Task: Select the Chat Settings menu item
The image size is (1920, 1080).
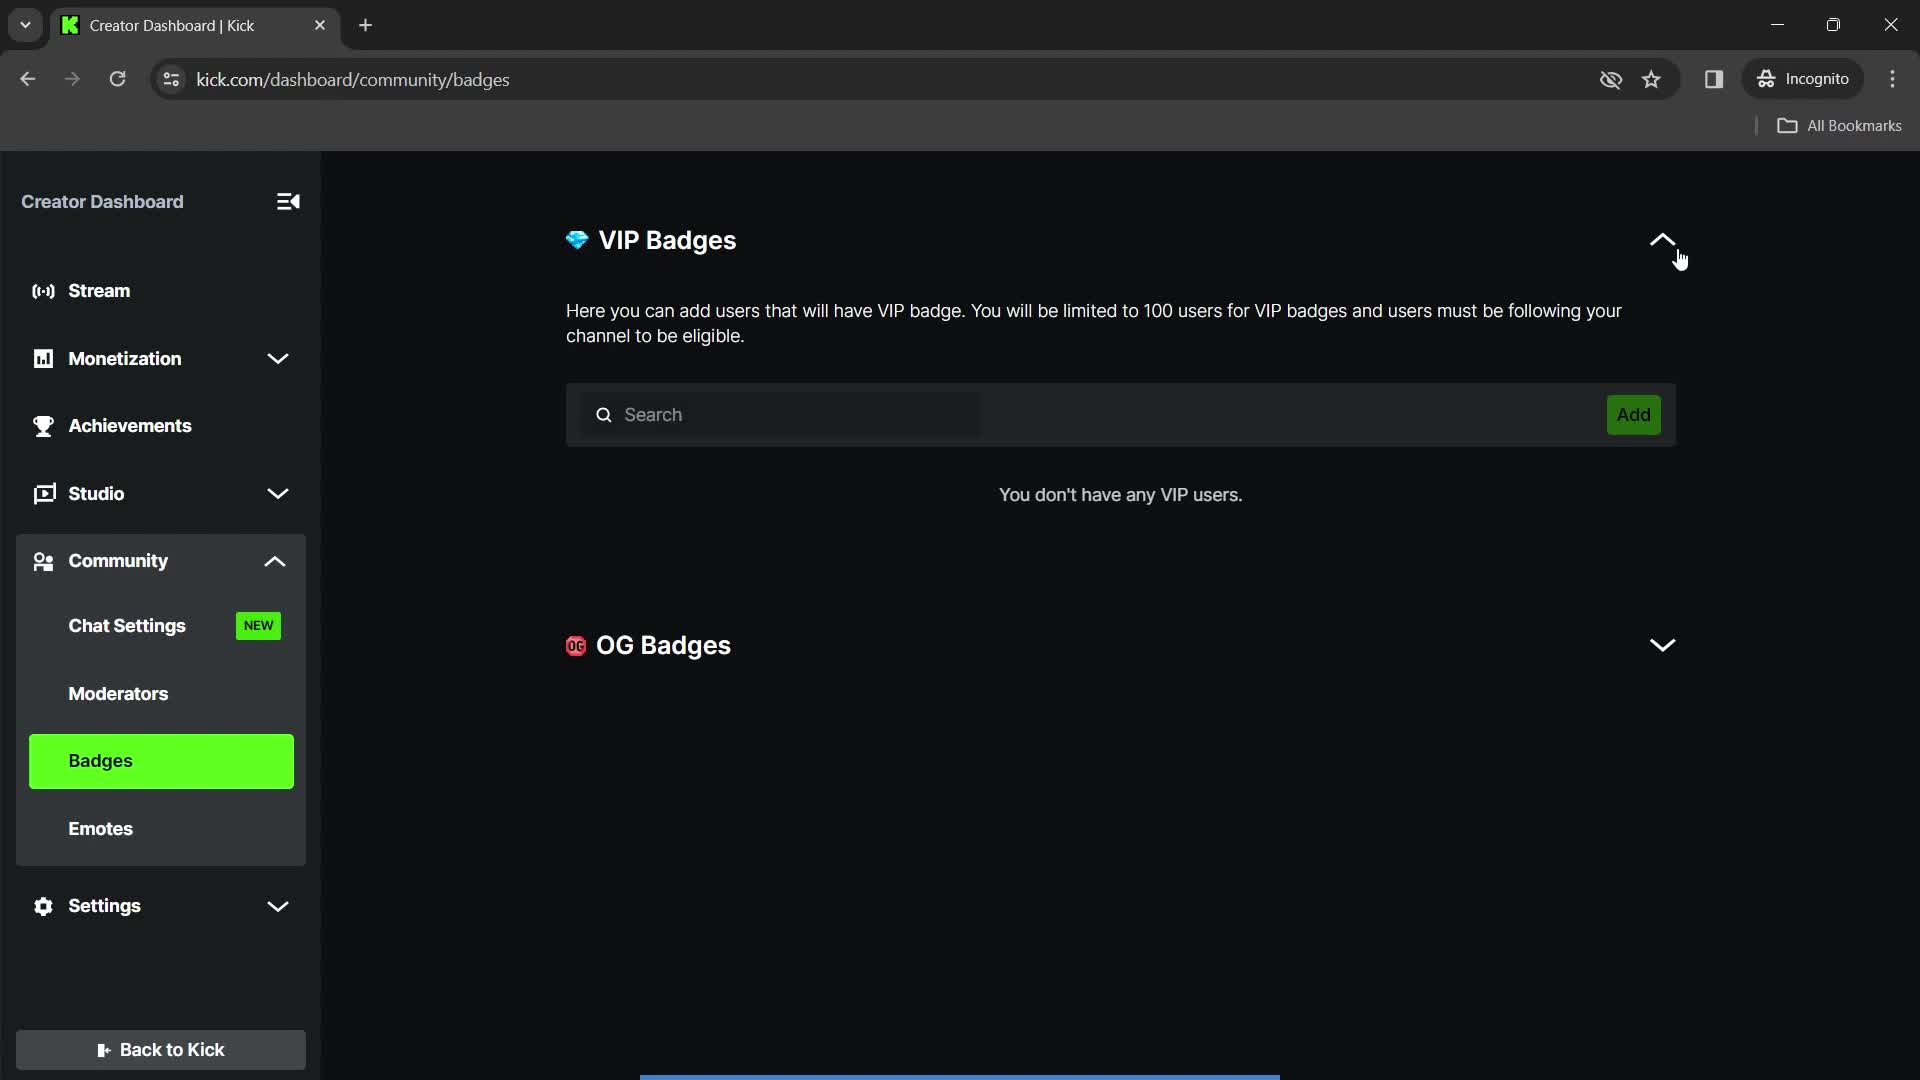Action: (127, 625)
